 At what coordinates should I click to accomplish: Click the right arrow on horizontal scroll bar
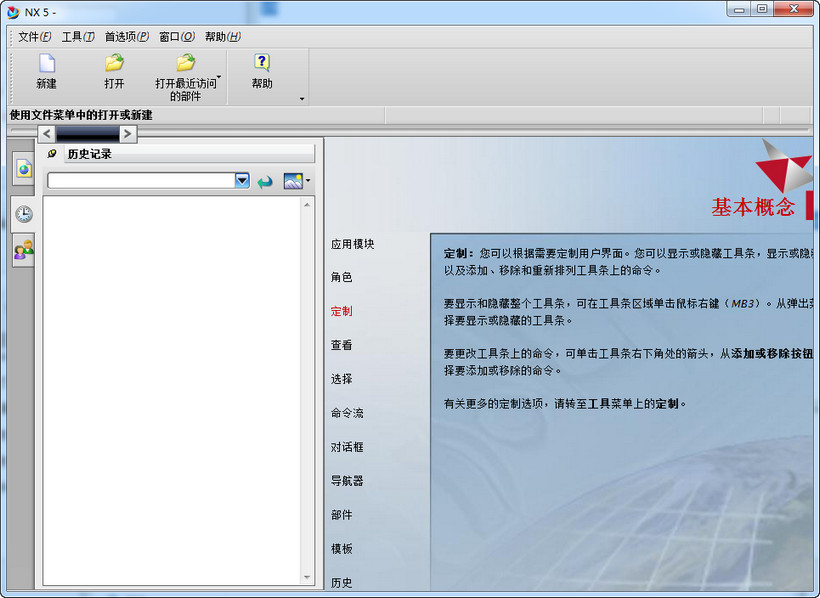coord(128,133)
